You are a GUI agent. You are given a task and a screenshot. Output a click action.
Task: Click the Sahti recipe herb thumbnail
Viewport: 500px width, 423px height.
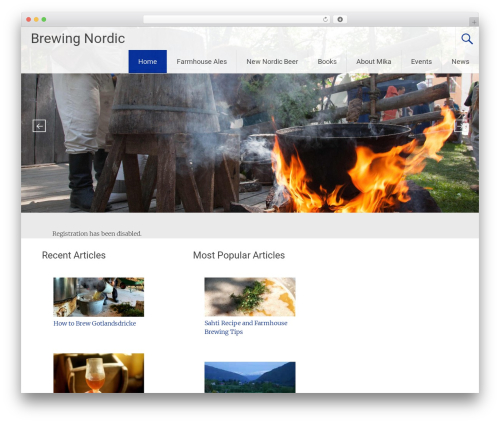250,297
